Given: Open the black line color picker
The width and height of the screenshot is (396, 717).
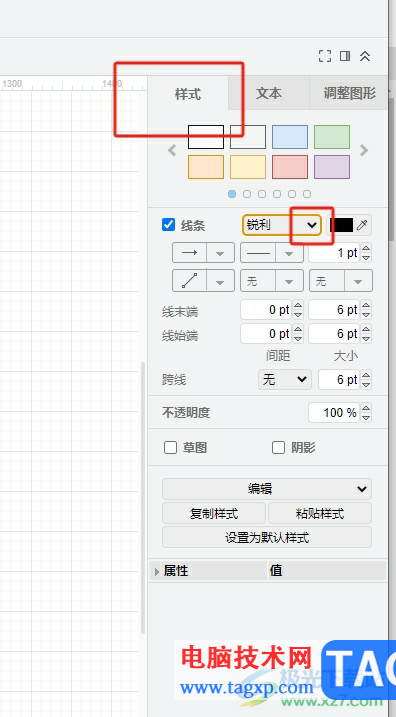Looking at the screenshot, I should coord(342,225).
